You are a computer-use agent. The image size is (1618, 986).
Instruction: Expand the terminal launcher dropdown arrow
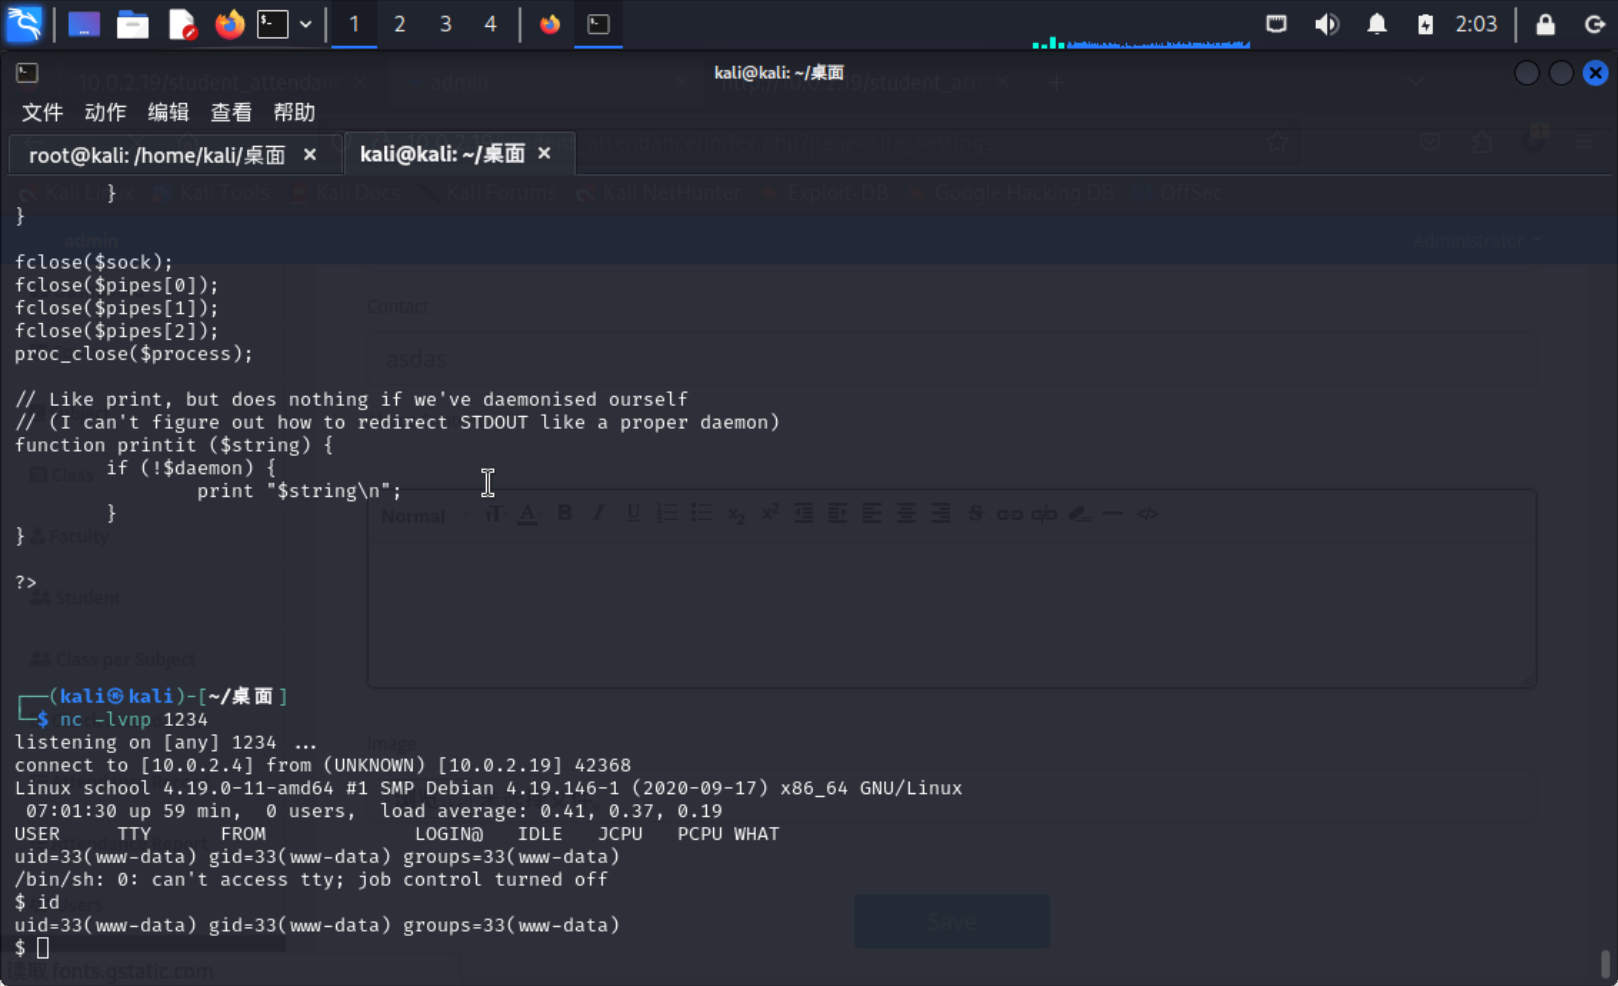point(306,24)
